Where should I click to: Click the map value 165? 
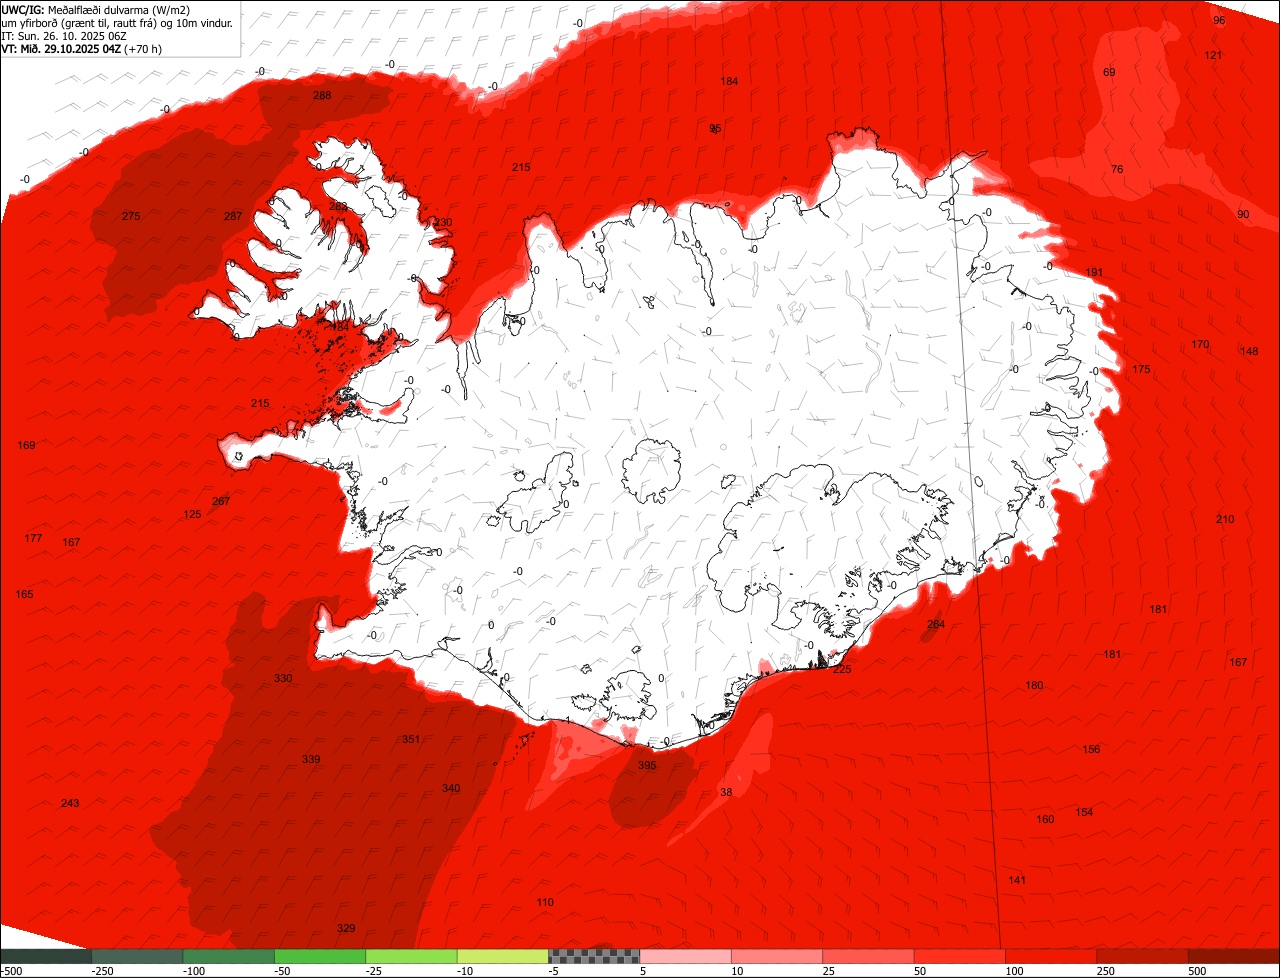(24, 595)
